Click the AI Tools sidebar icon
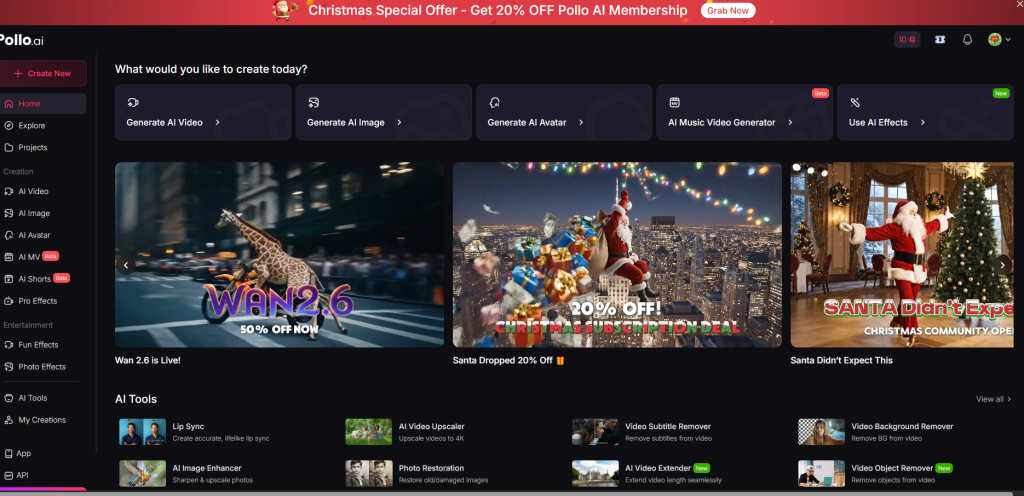The height and width of the screenshot is (496, 1024). 8,398
